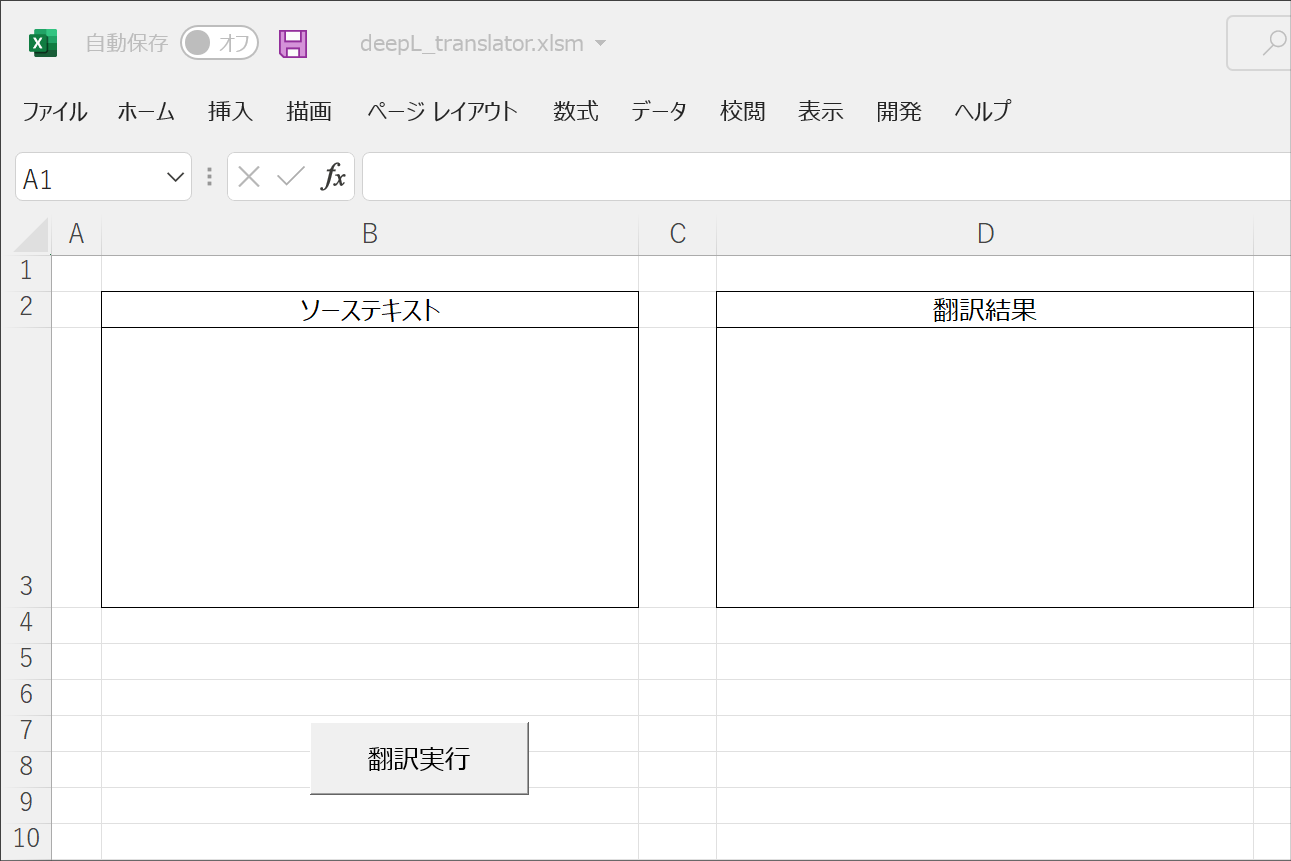Click the Excel application icon top left
The height and width of the screenshot is (861, 1291).
click(40, 42)
